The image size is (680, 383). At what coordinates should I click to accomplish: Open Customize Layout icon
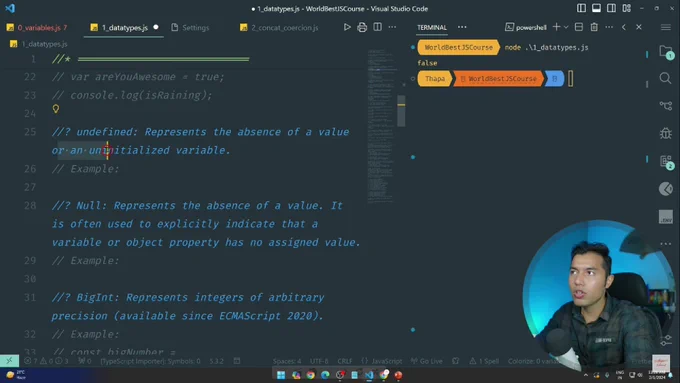[x=627, y=8]
